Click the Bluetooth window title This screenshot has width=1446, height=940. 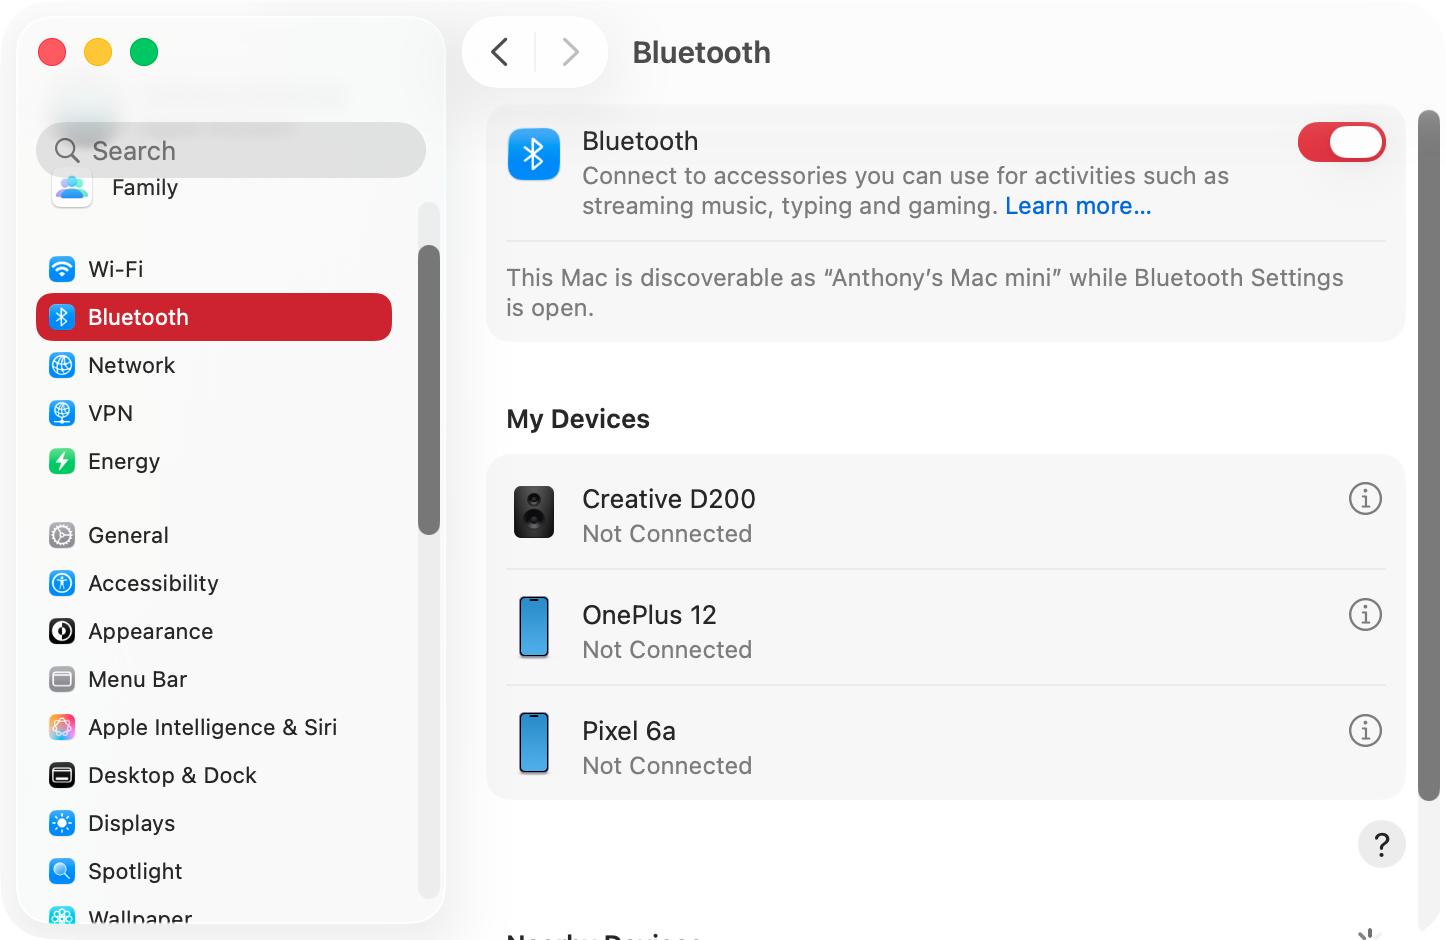(701, 52)
